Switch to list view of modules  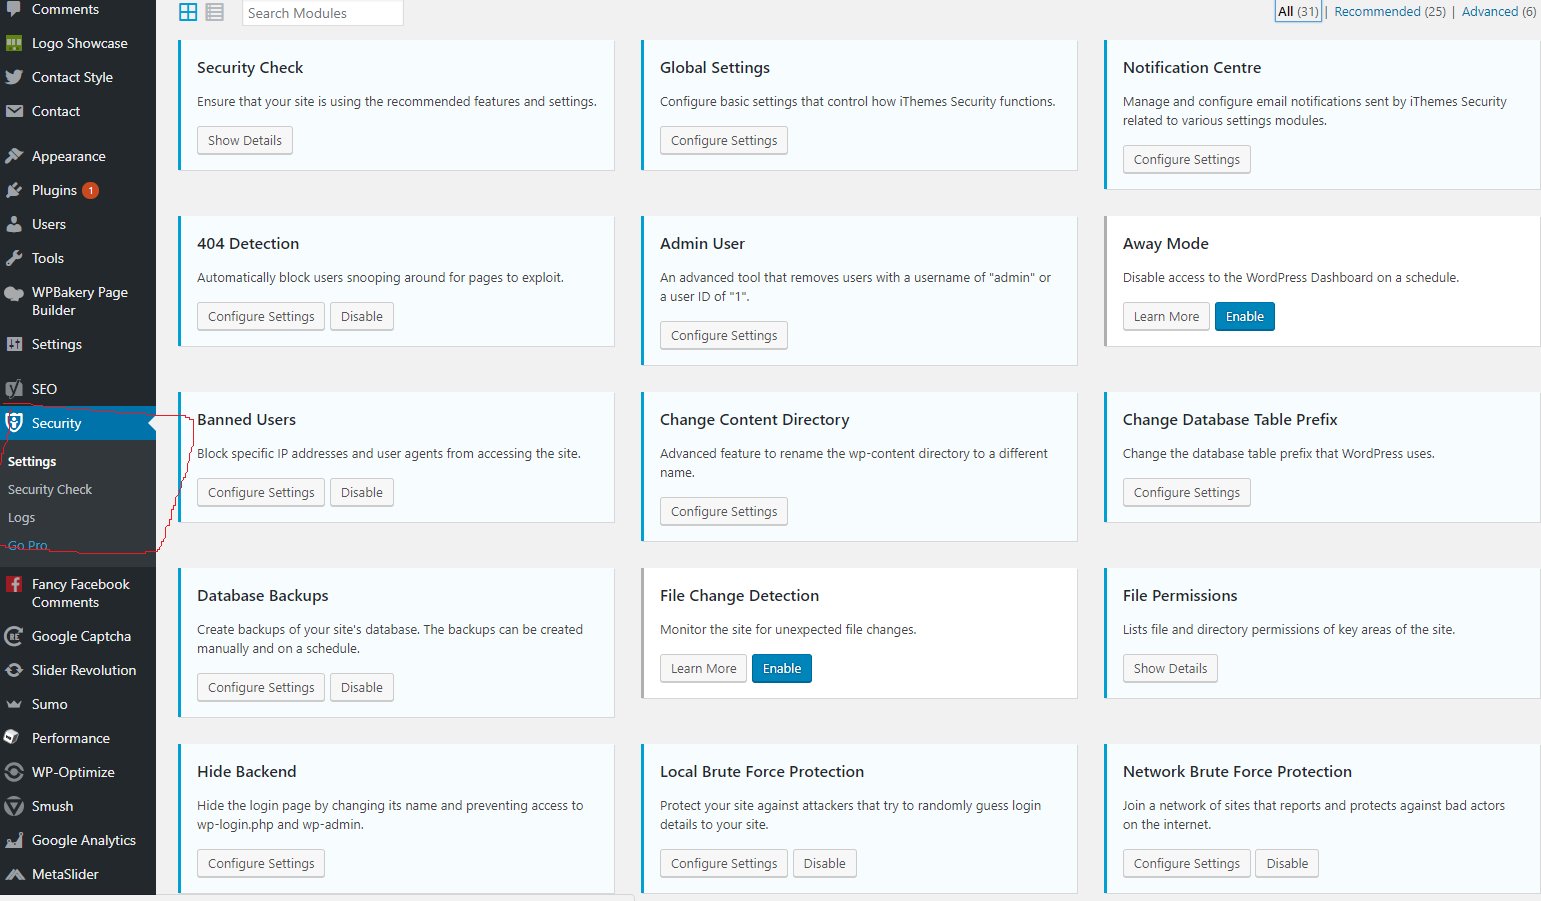click(215, 12)
